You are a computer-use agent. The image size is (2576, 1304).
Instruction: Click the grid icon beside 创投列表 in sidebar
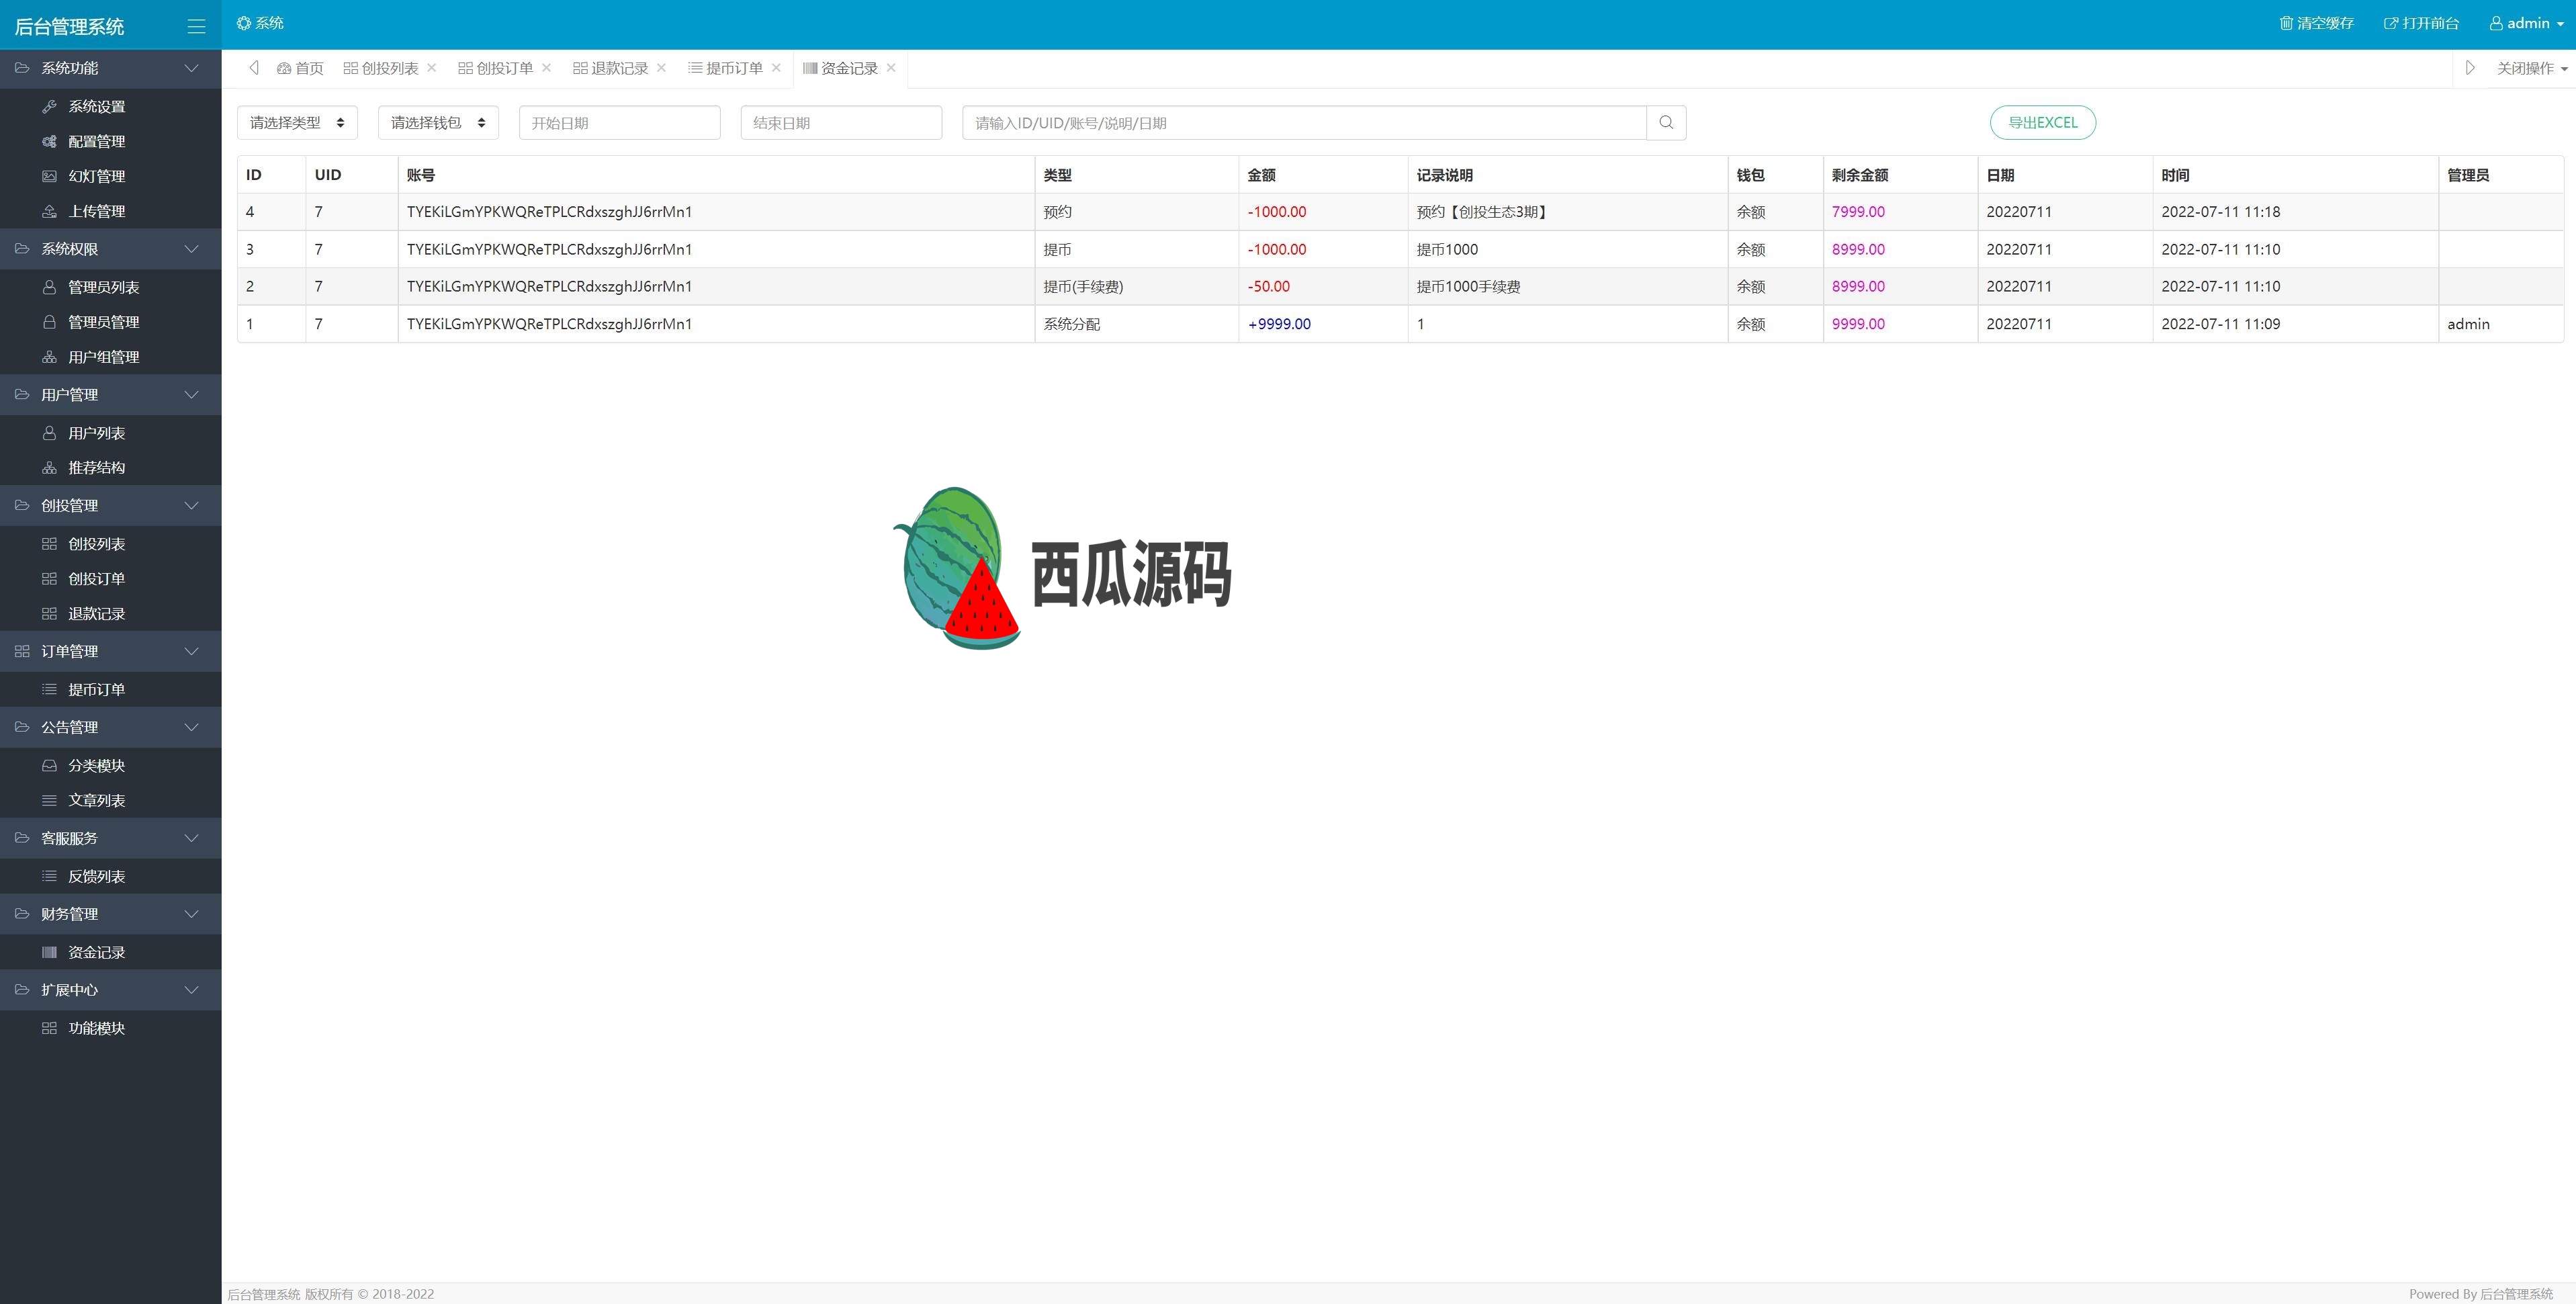49,544
